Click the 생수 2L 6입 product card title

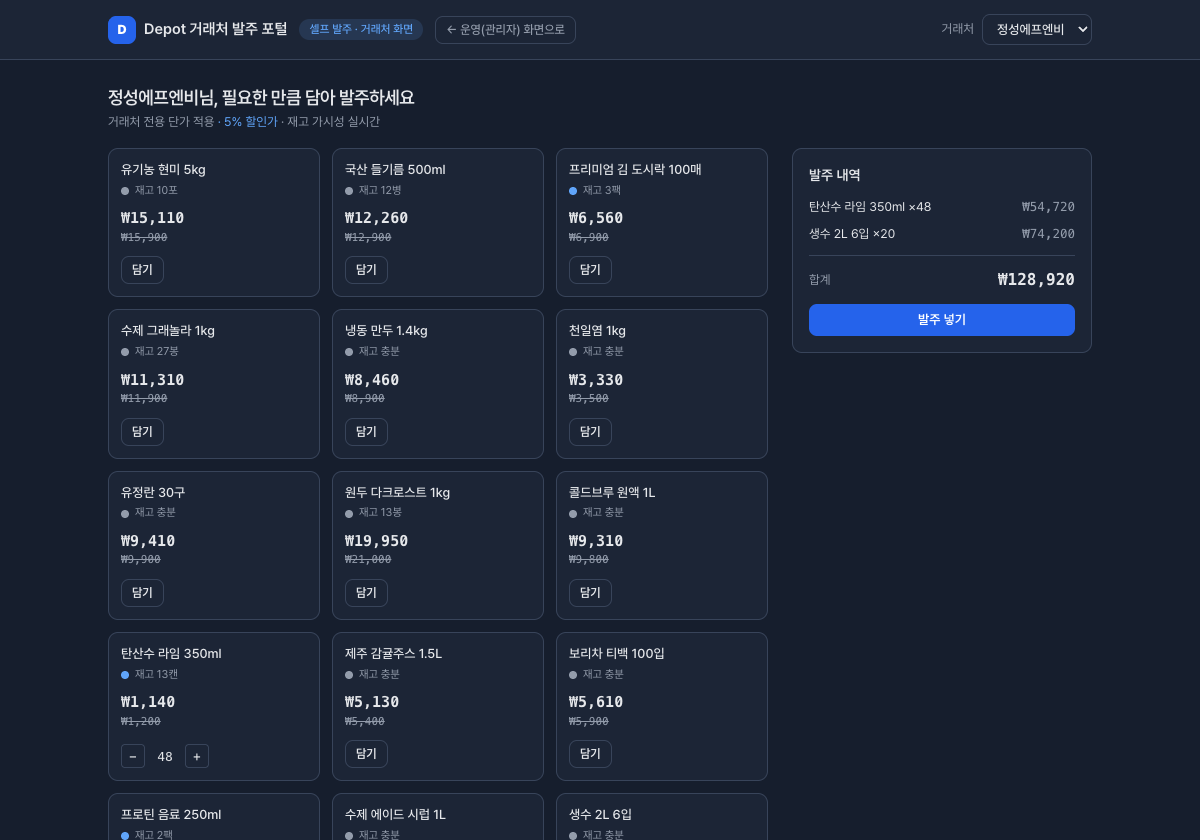[x=600, y=815]
